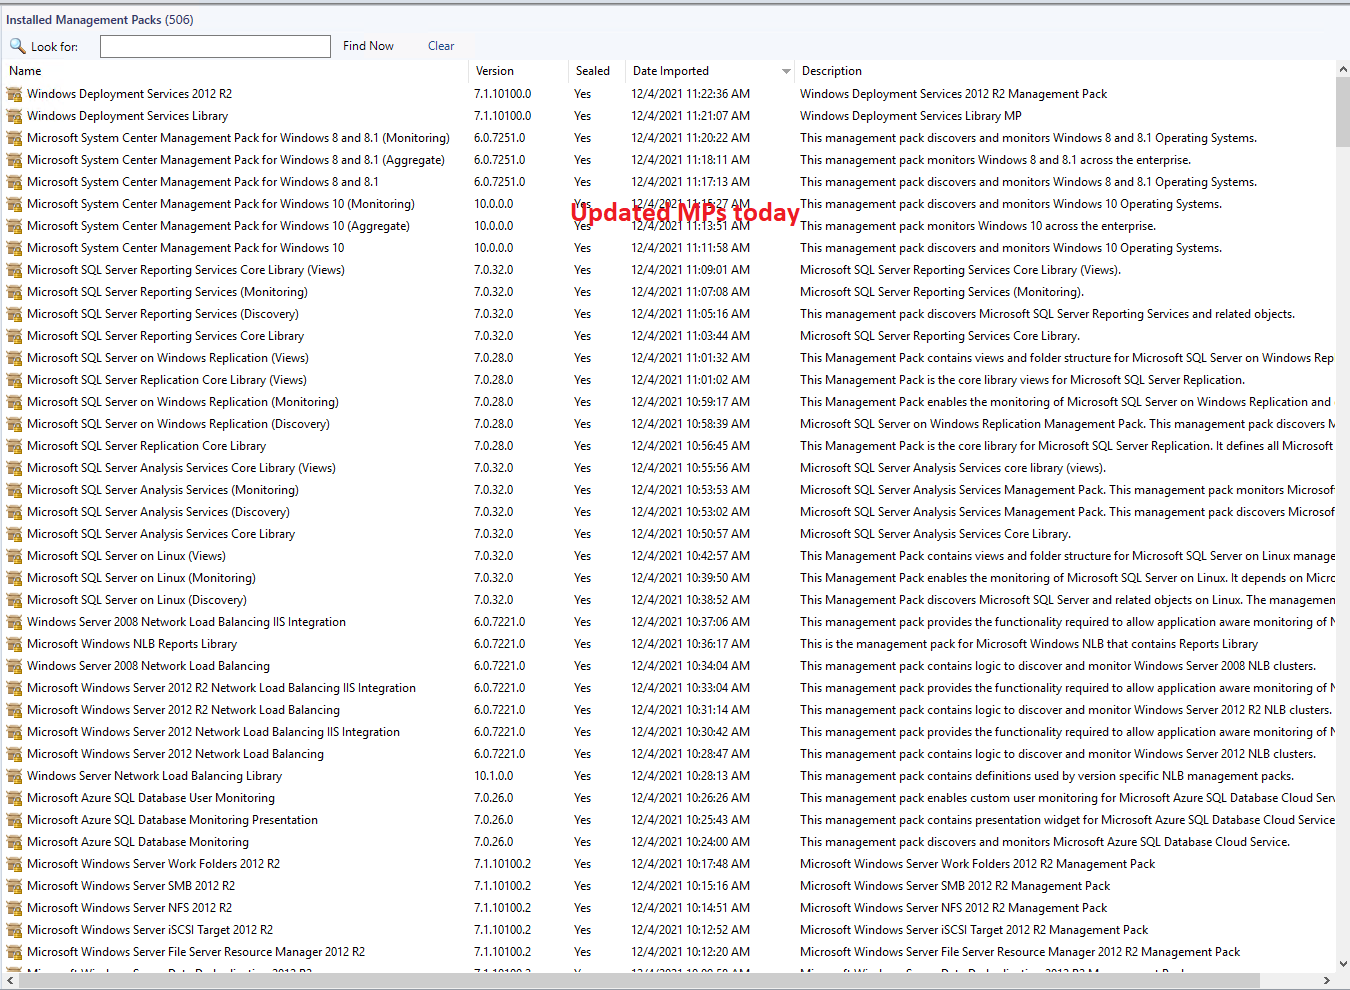Image resolution: width=1350 pixels, height=990 pixels.
Task: Click the vertical scrollbar thumb
Action: [x=1342, y=113]
